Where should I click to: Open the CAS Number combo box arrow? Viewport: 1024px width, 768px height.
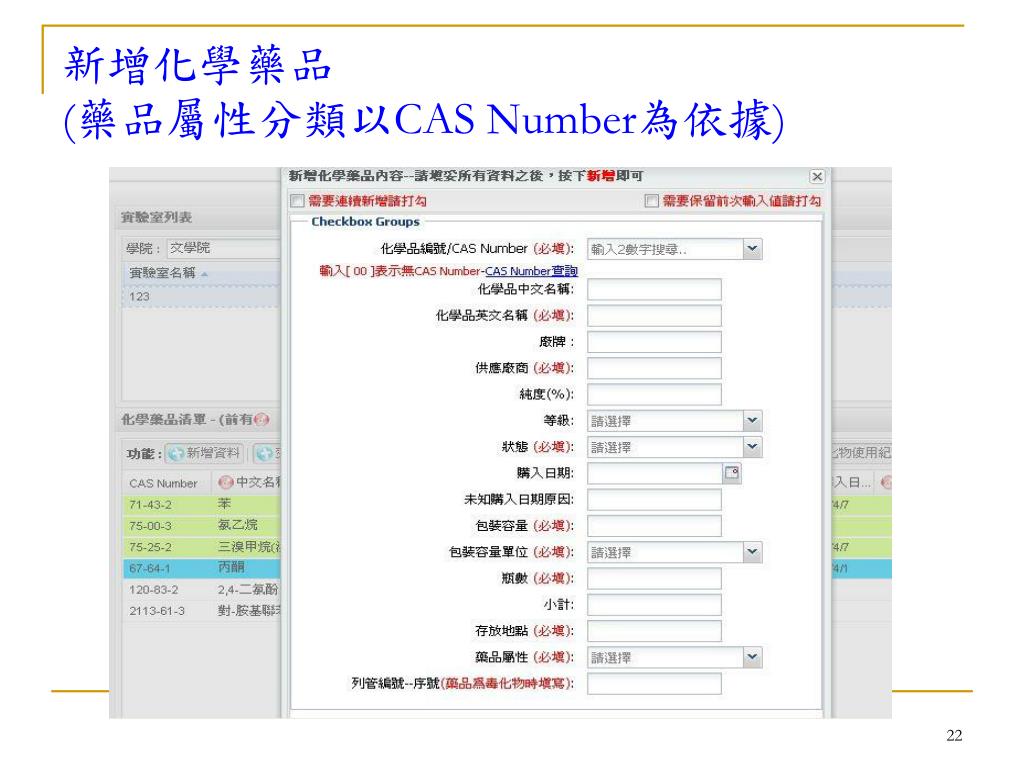coord(752,249)
